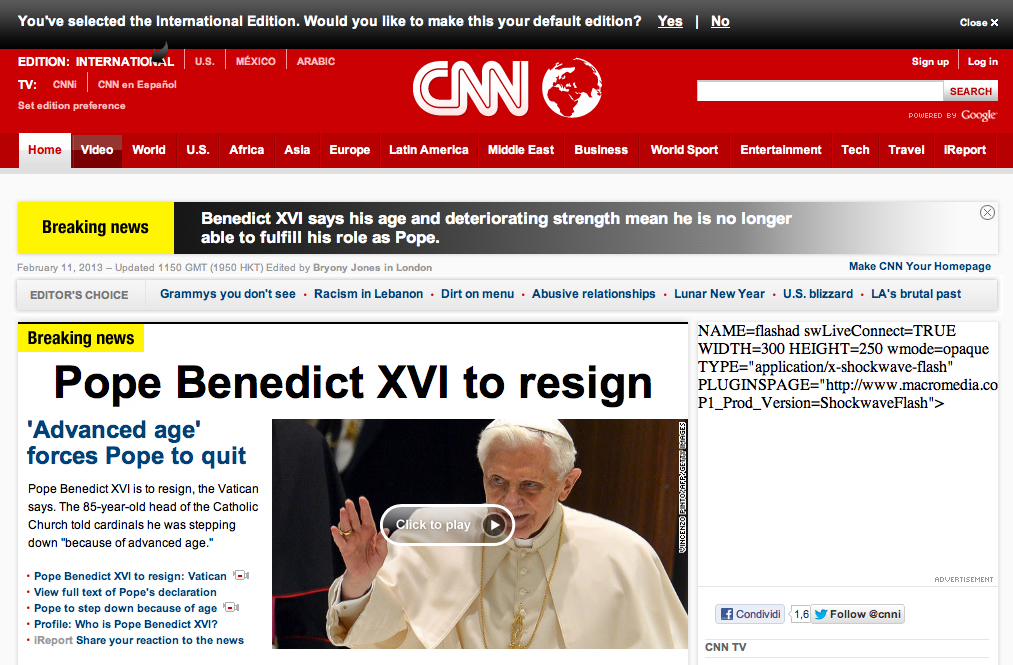Click Make CNN Your Homepage
The width and height of the screenshot is (1013, 665).
click(x=920, y=266)
